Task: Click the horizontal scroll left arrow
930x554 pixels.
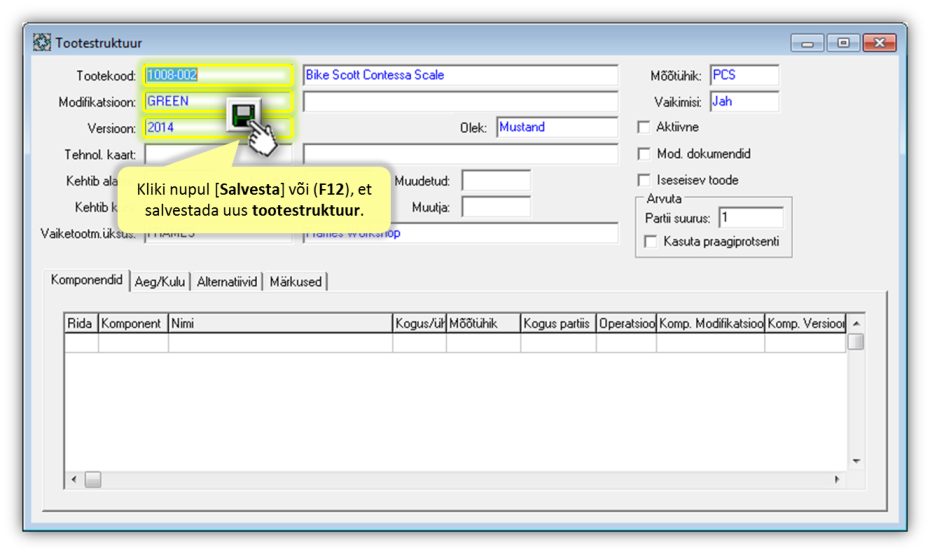Action: coord(74,479)
